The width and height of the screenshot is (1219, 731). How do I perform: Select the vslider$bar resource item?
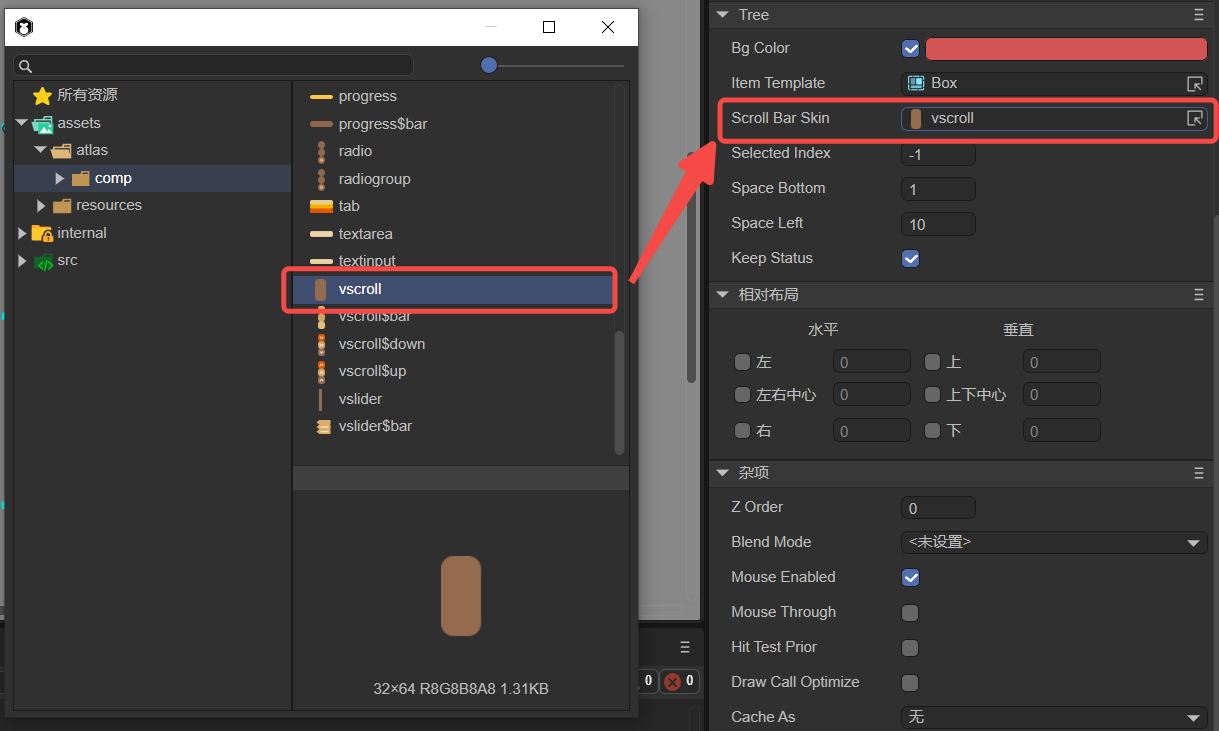[x=374, y=426]
